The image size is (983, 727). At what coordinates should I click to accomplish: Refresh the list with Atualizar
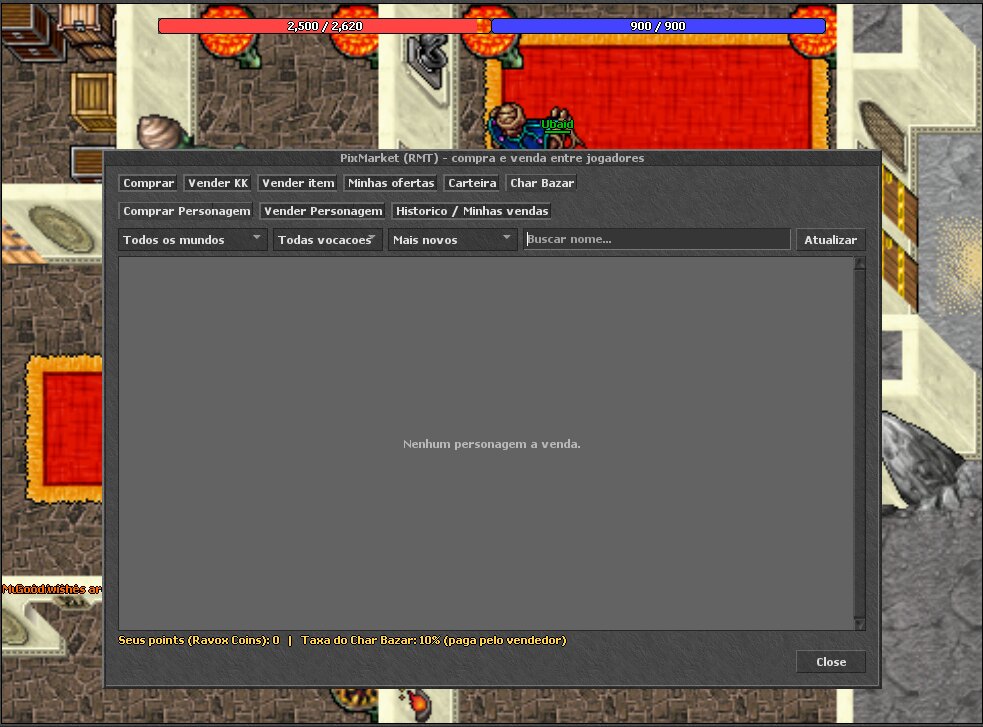(831, 240)
